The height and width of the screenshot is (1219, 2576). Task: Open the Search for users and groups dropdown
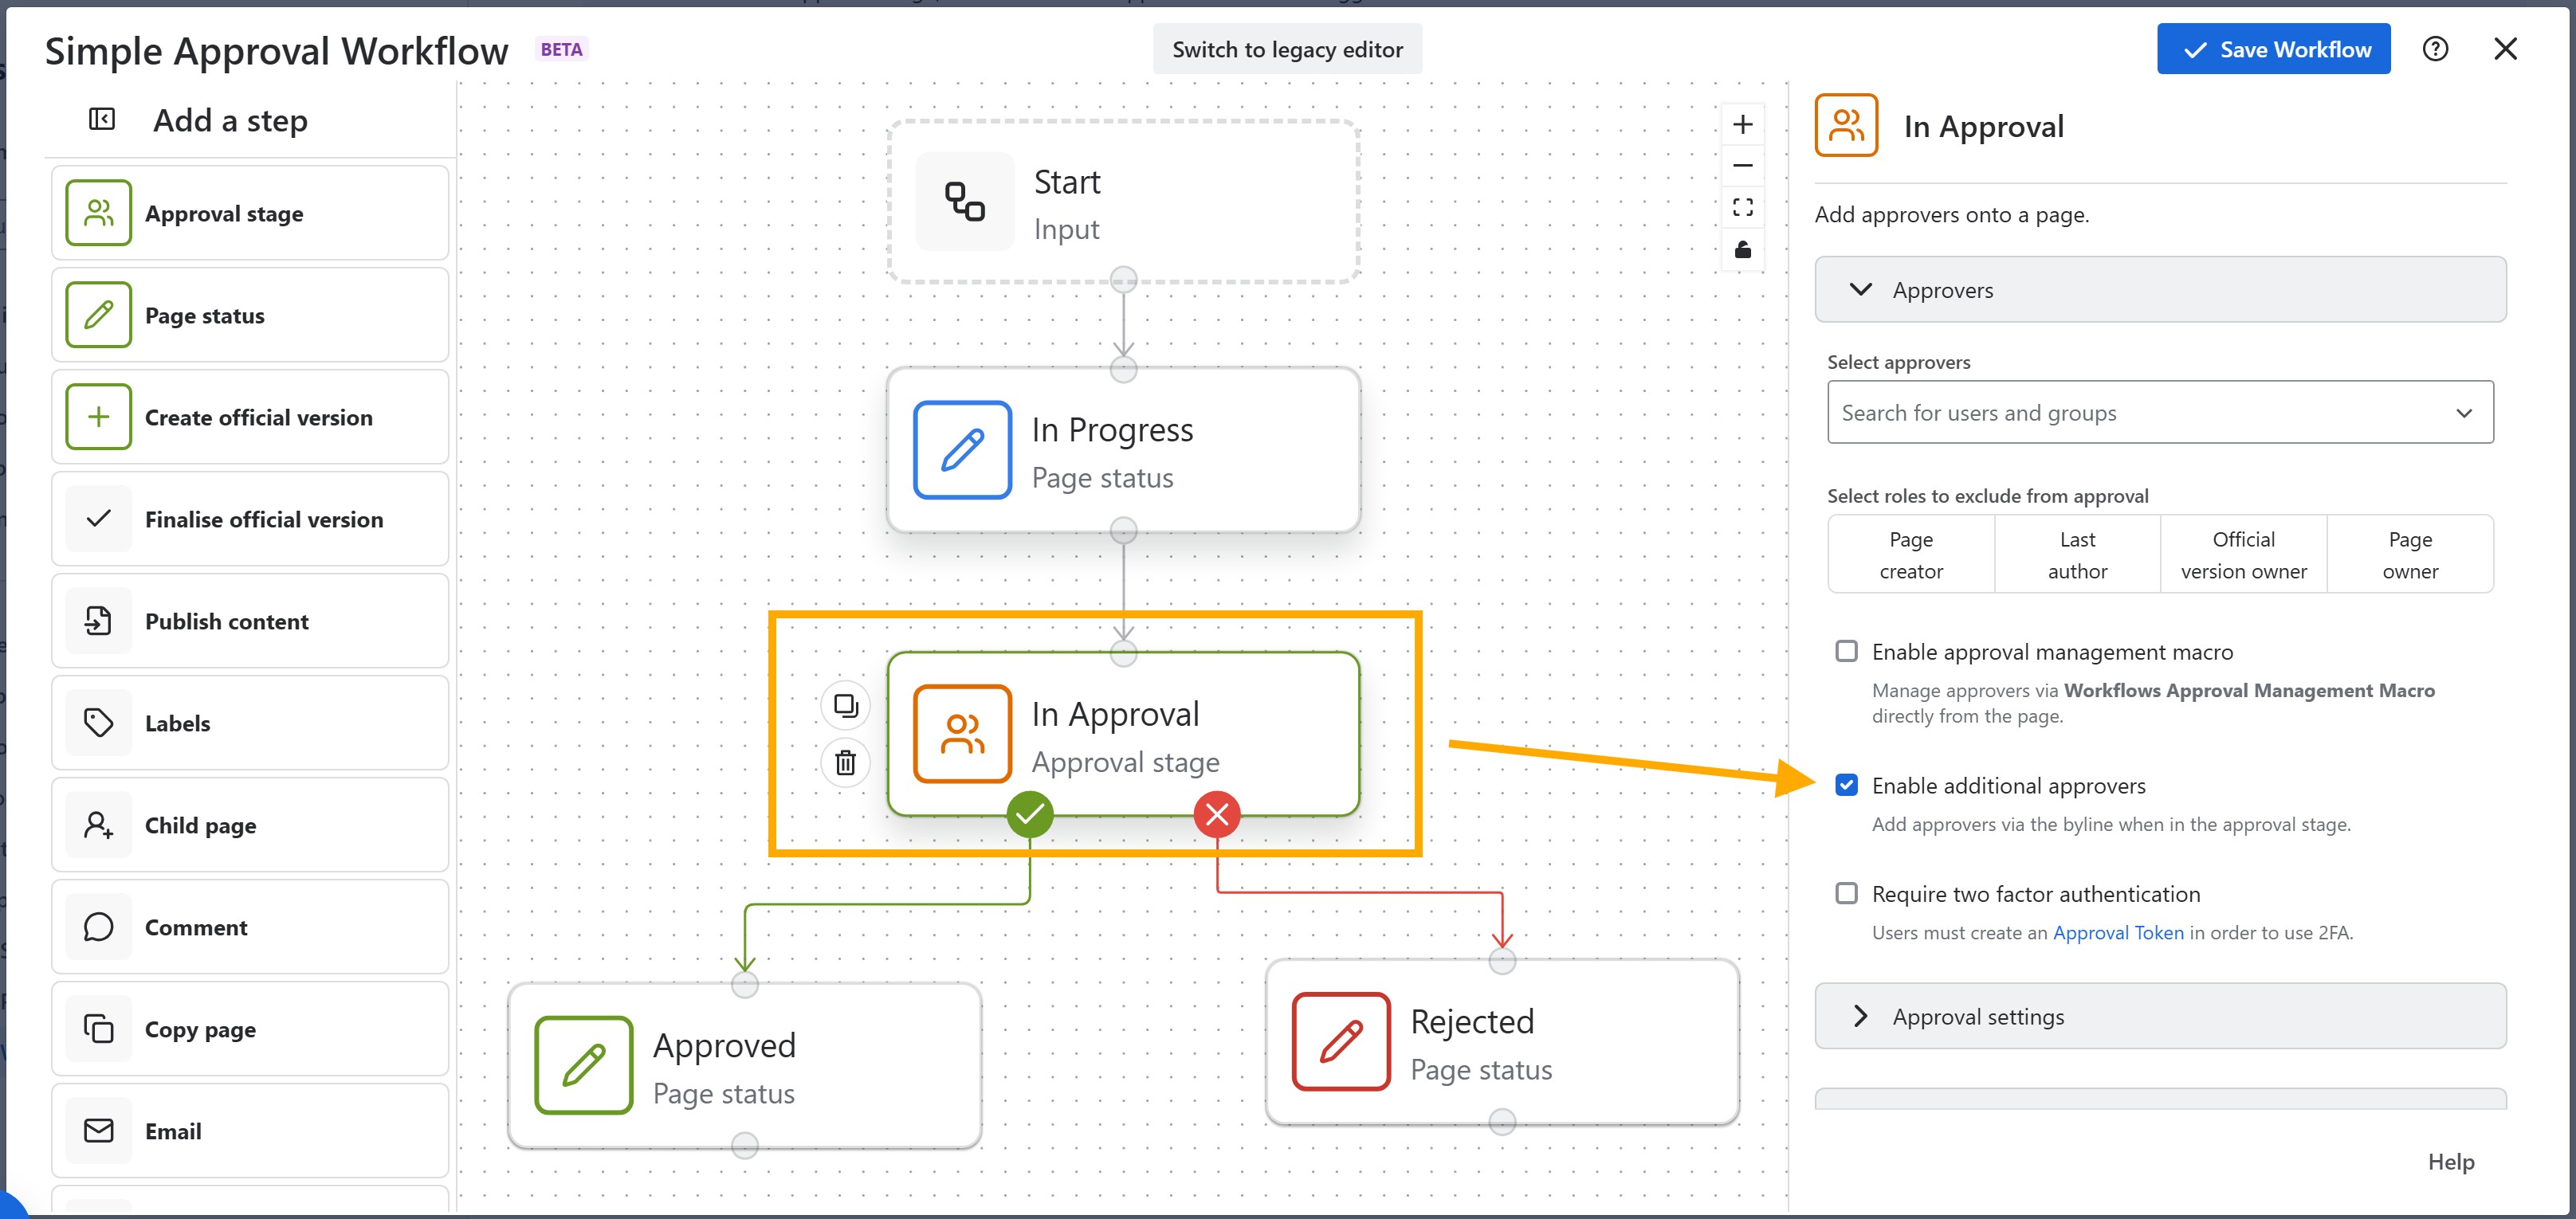[2159, 413]
